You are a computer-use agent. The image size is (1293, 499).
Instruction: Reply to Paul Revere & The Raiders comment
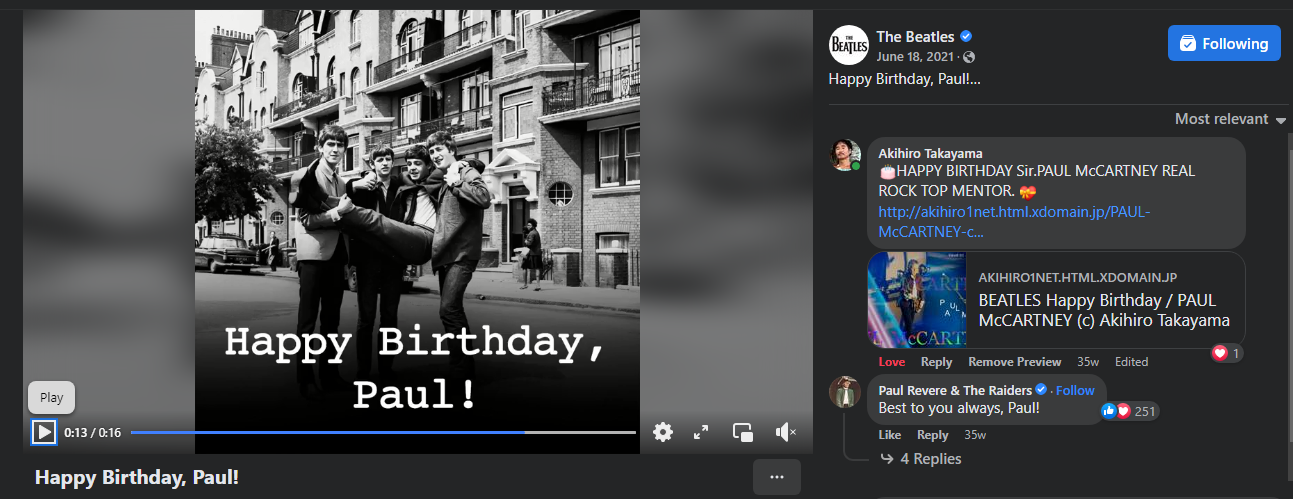932,435
